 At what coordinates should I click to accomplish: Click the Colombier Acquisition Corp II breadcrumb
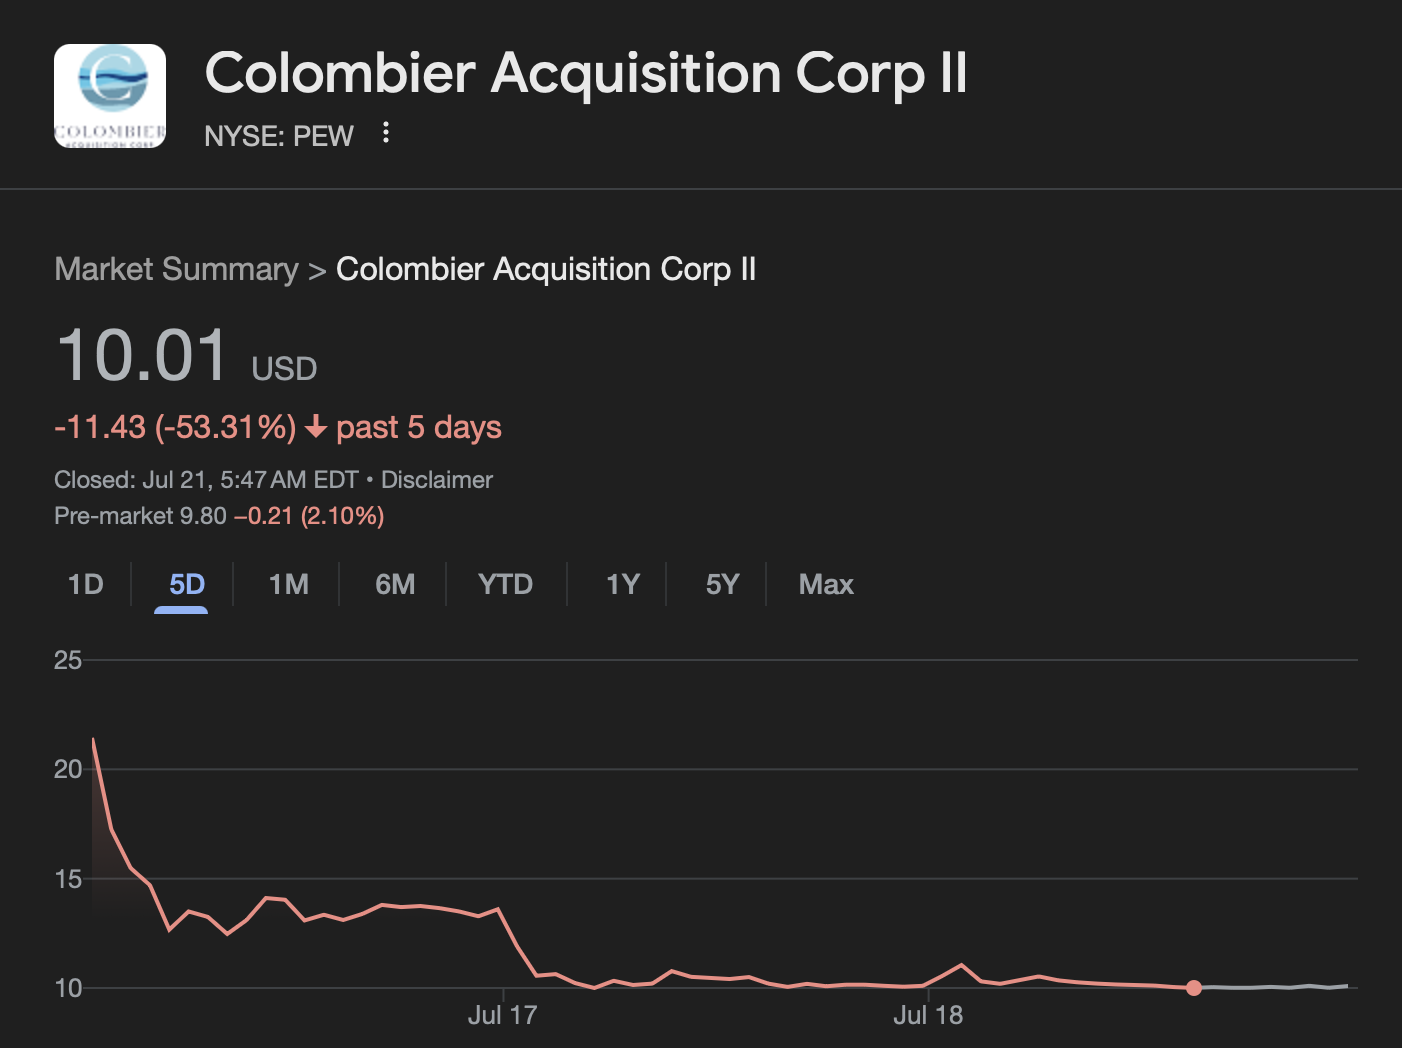pyautogui.click(x=546, y=269)
